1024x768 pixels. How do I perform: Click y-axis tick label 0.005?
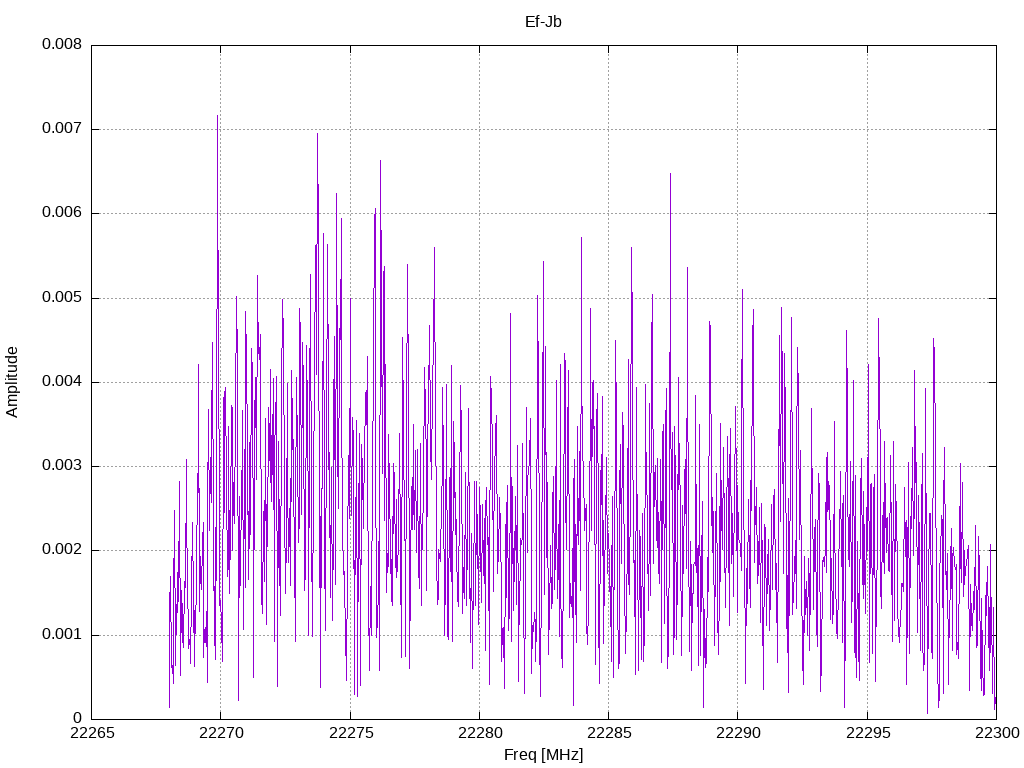point(62,298)
